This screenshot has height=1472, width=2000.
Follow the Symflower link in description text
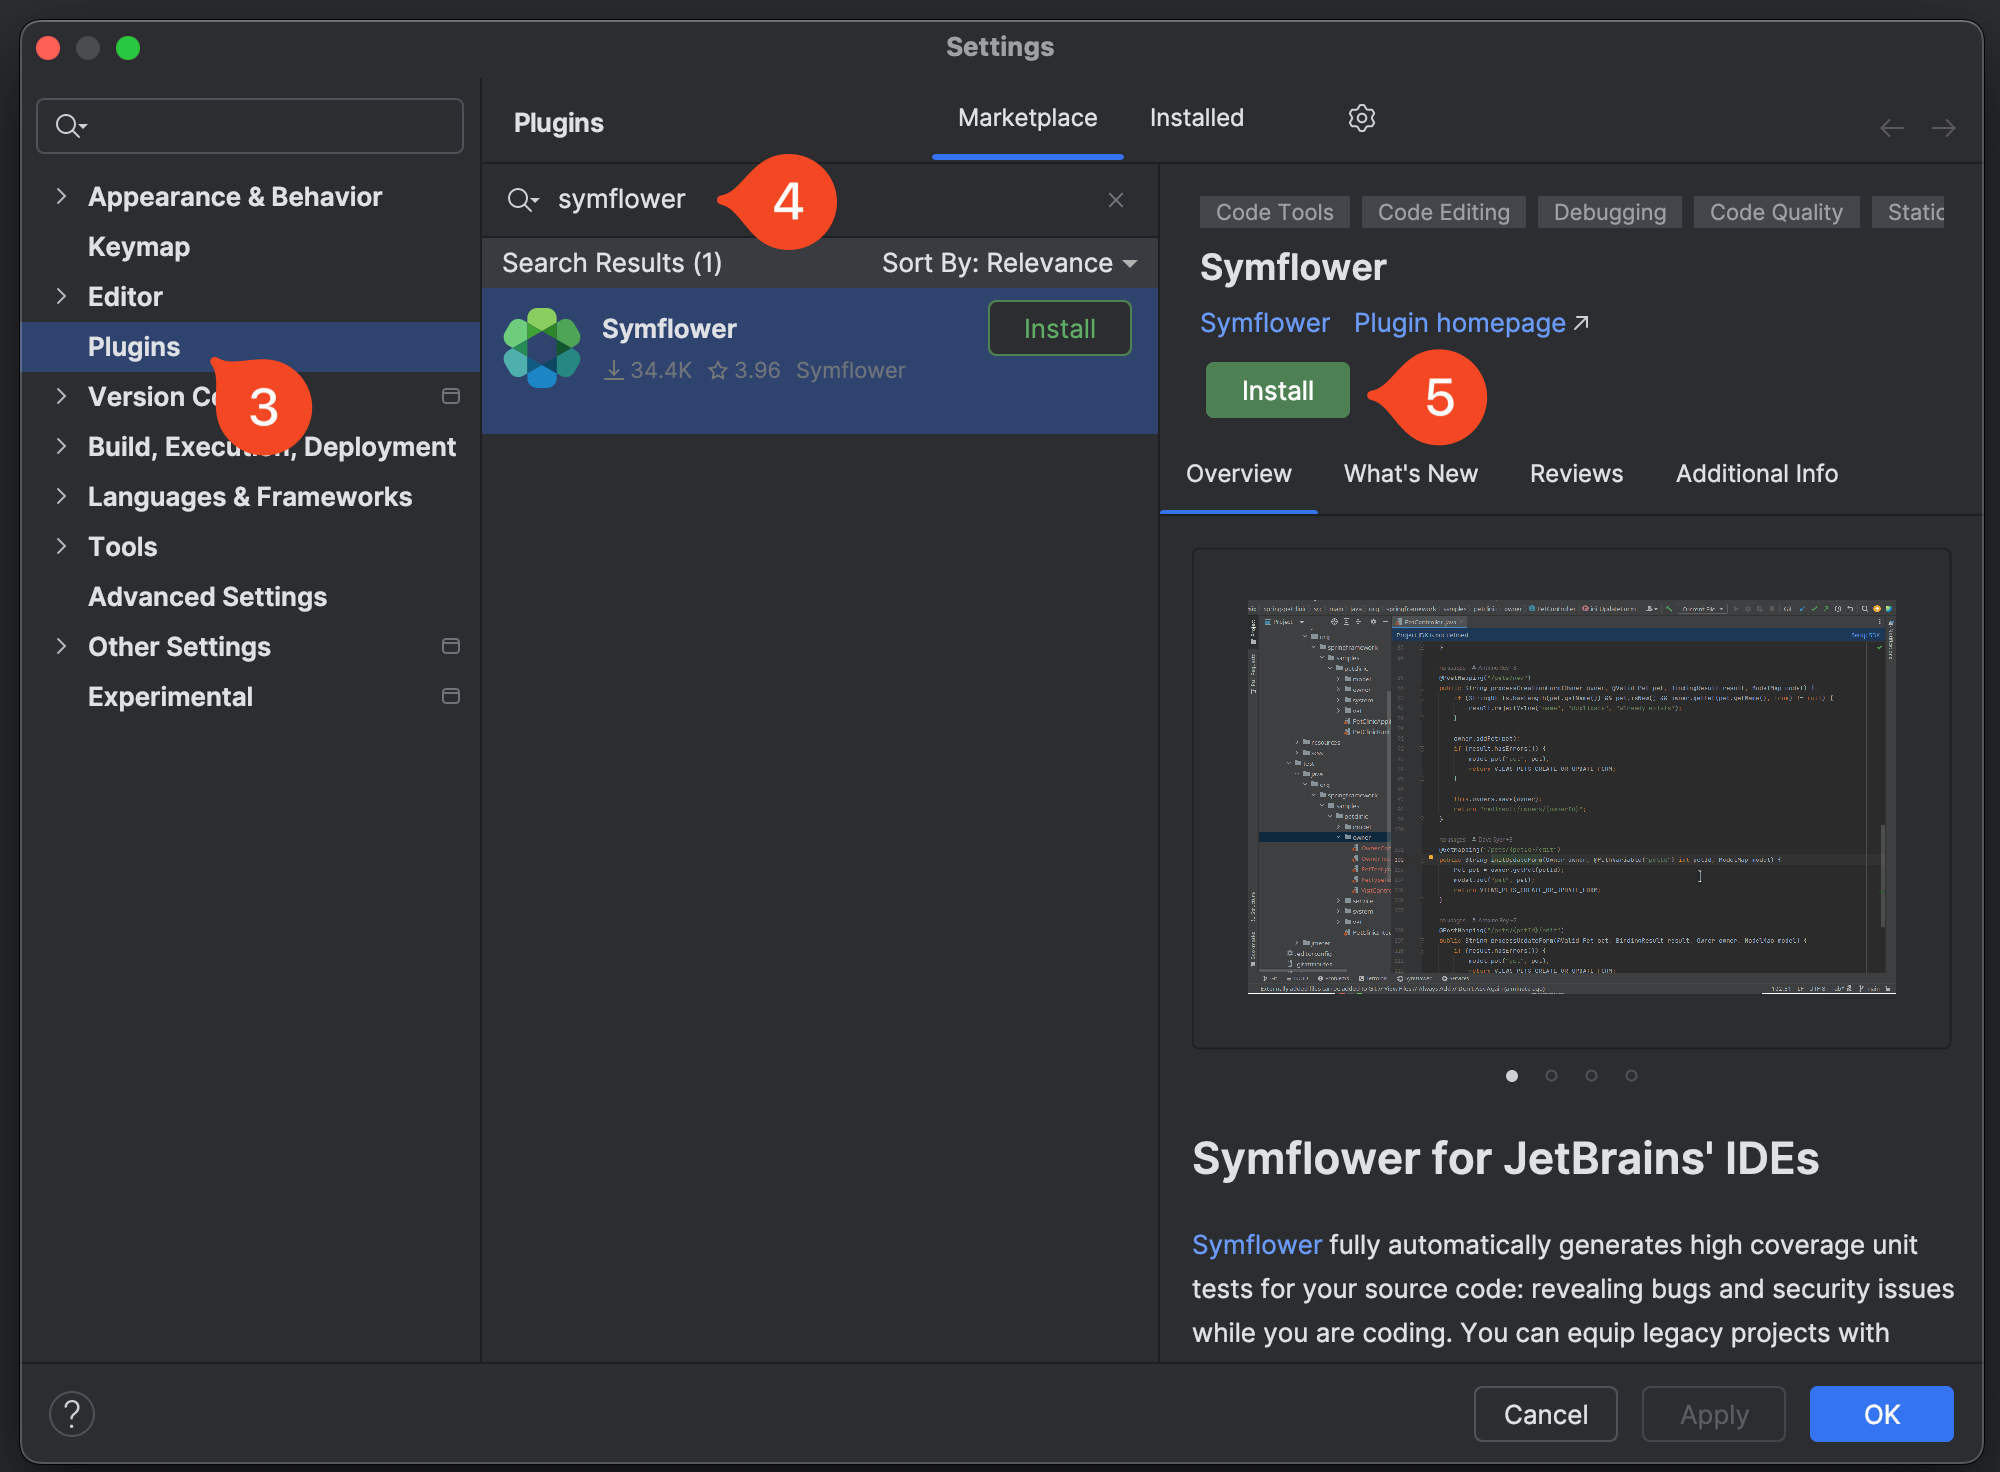pos(1257,1245)
